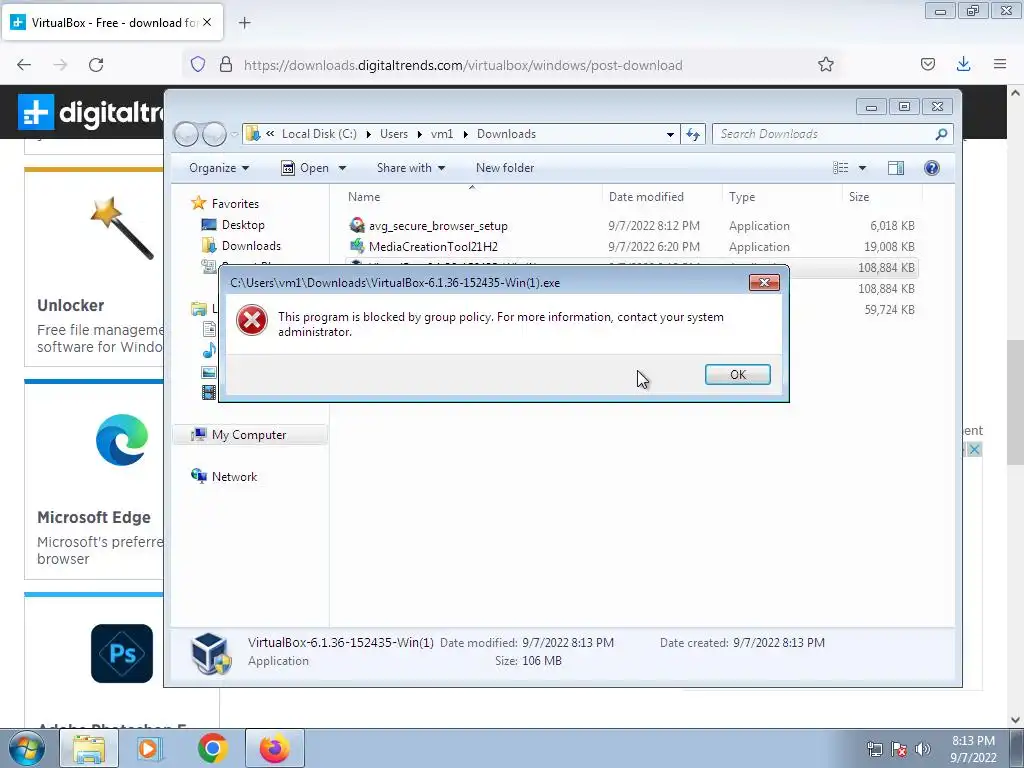Screen dimensions: 1024x768
Task: Sort files by the Size column
Action: point(859,197)
